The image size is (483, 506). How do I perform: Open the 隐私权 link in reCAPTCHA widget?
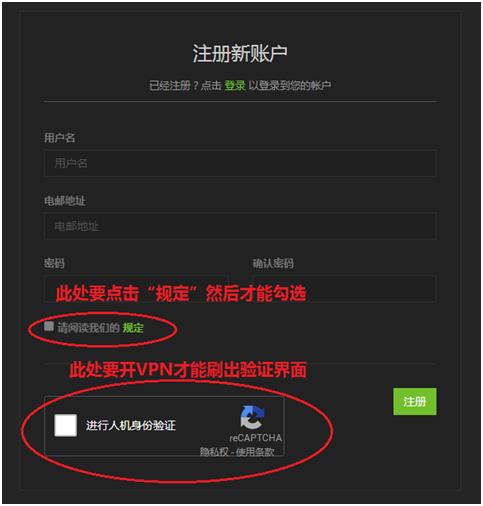pyautogui.click(x=214, y=452)
